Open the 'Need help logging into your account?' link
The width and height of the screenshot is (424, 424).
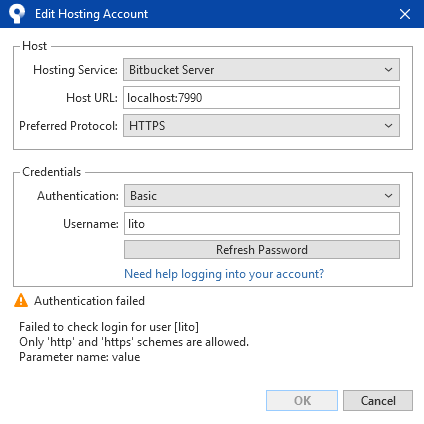tap(224, 274)
